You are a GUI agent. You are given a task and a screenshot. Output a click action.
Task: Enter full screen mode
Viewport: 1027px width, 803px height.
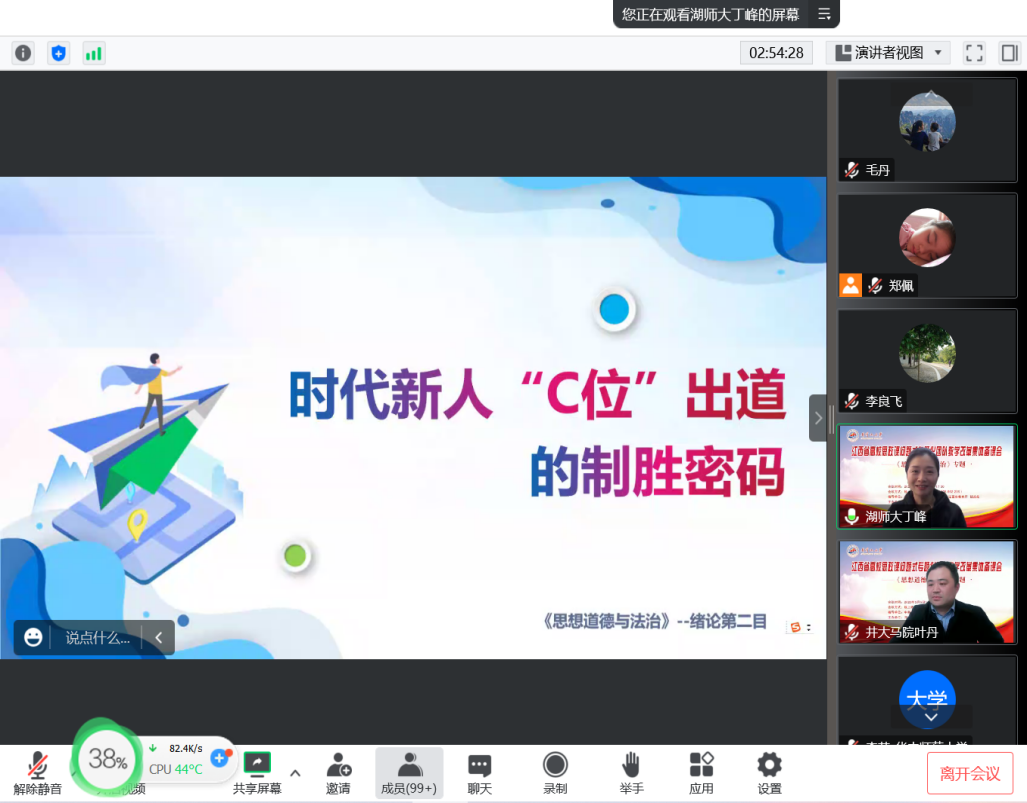(974, 53)
